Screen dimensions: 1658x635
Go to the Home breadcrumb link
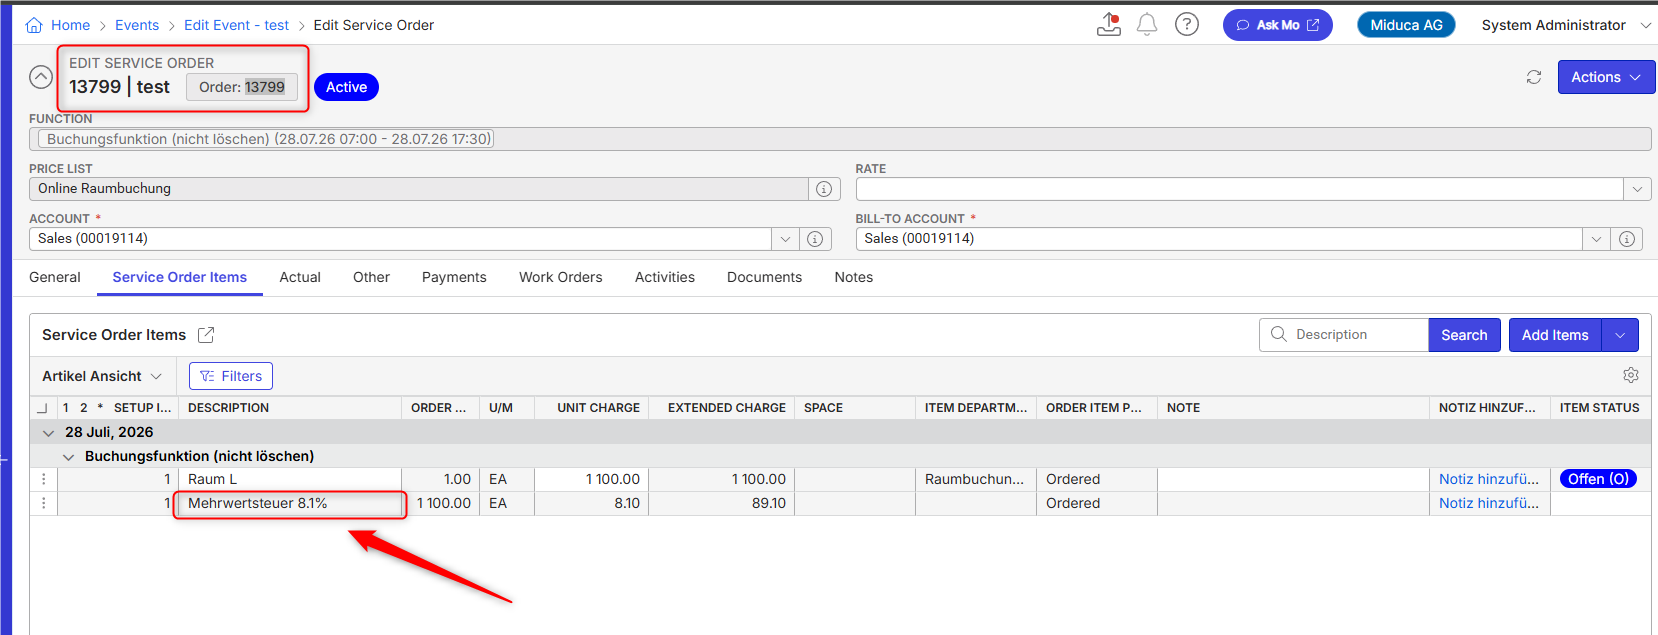tap(70, 25)
